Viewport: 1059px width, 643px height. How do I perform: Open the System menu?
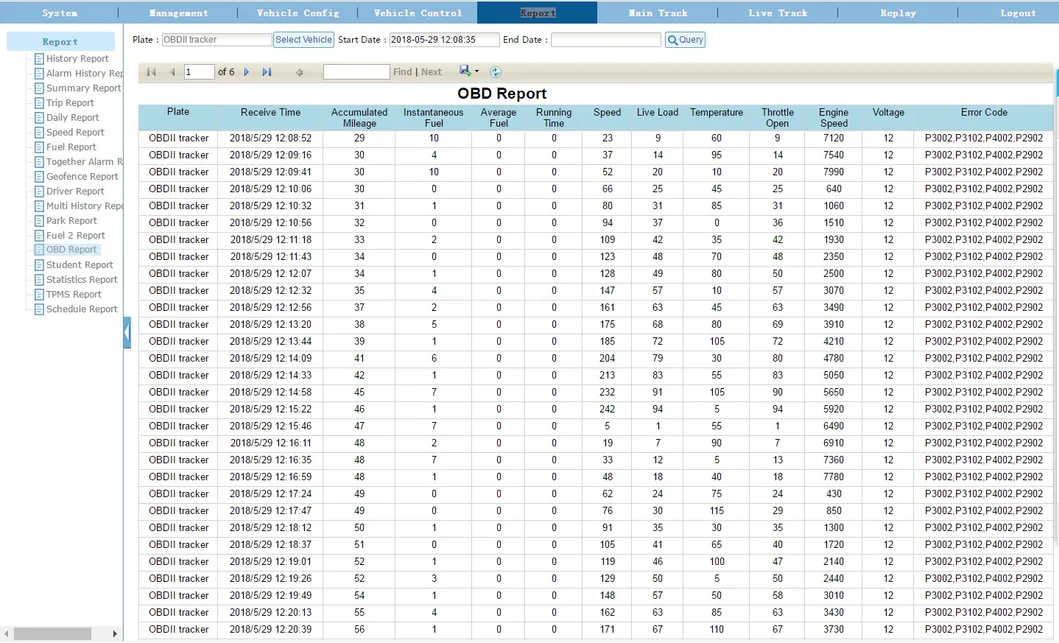59,12
